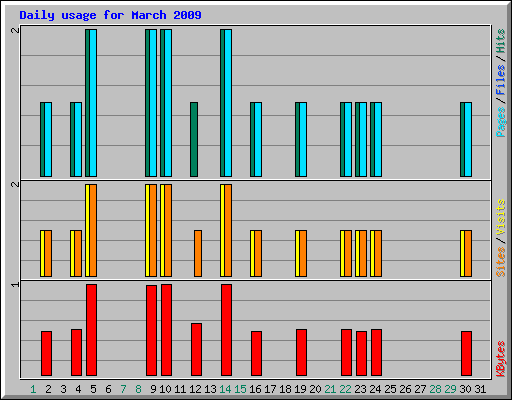Click the cyan "Pages" legend label
Screen dimensions: 512x400
(x=500, y=122)
